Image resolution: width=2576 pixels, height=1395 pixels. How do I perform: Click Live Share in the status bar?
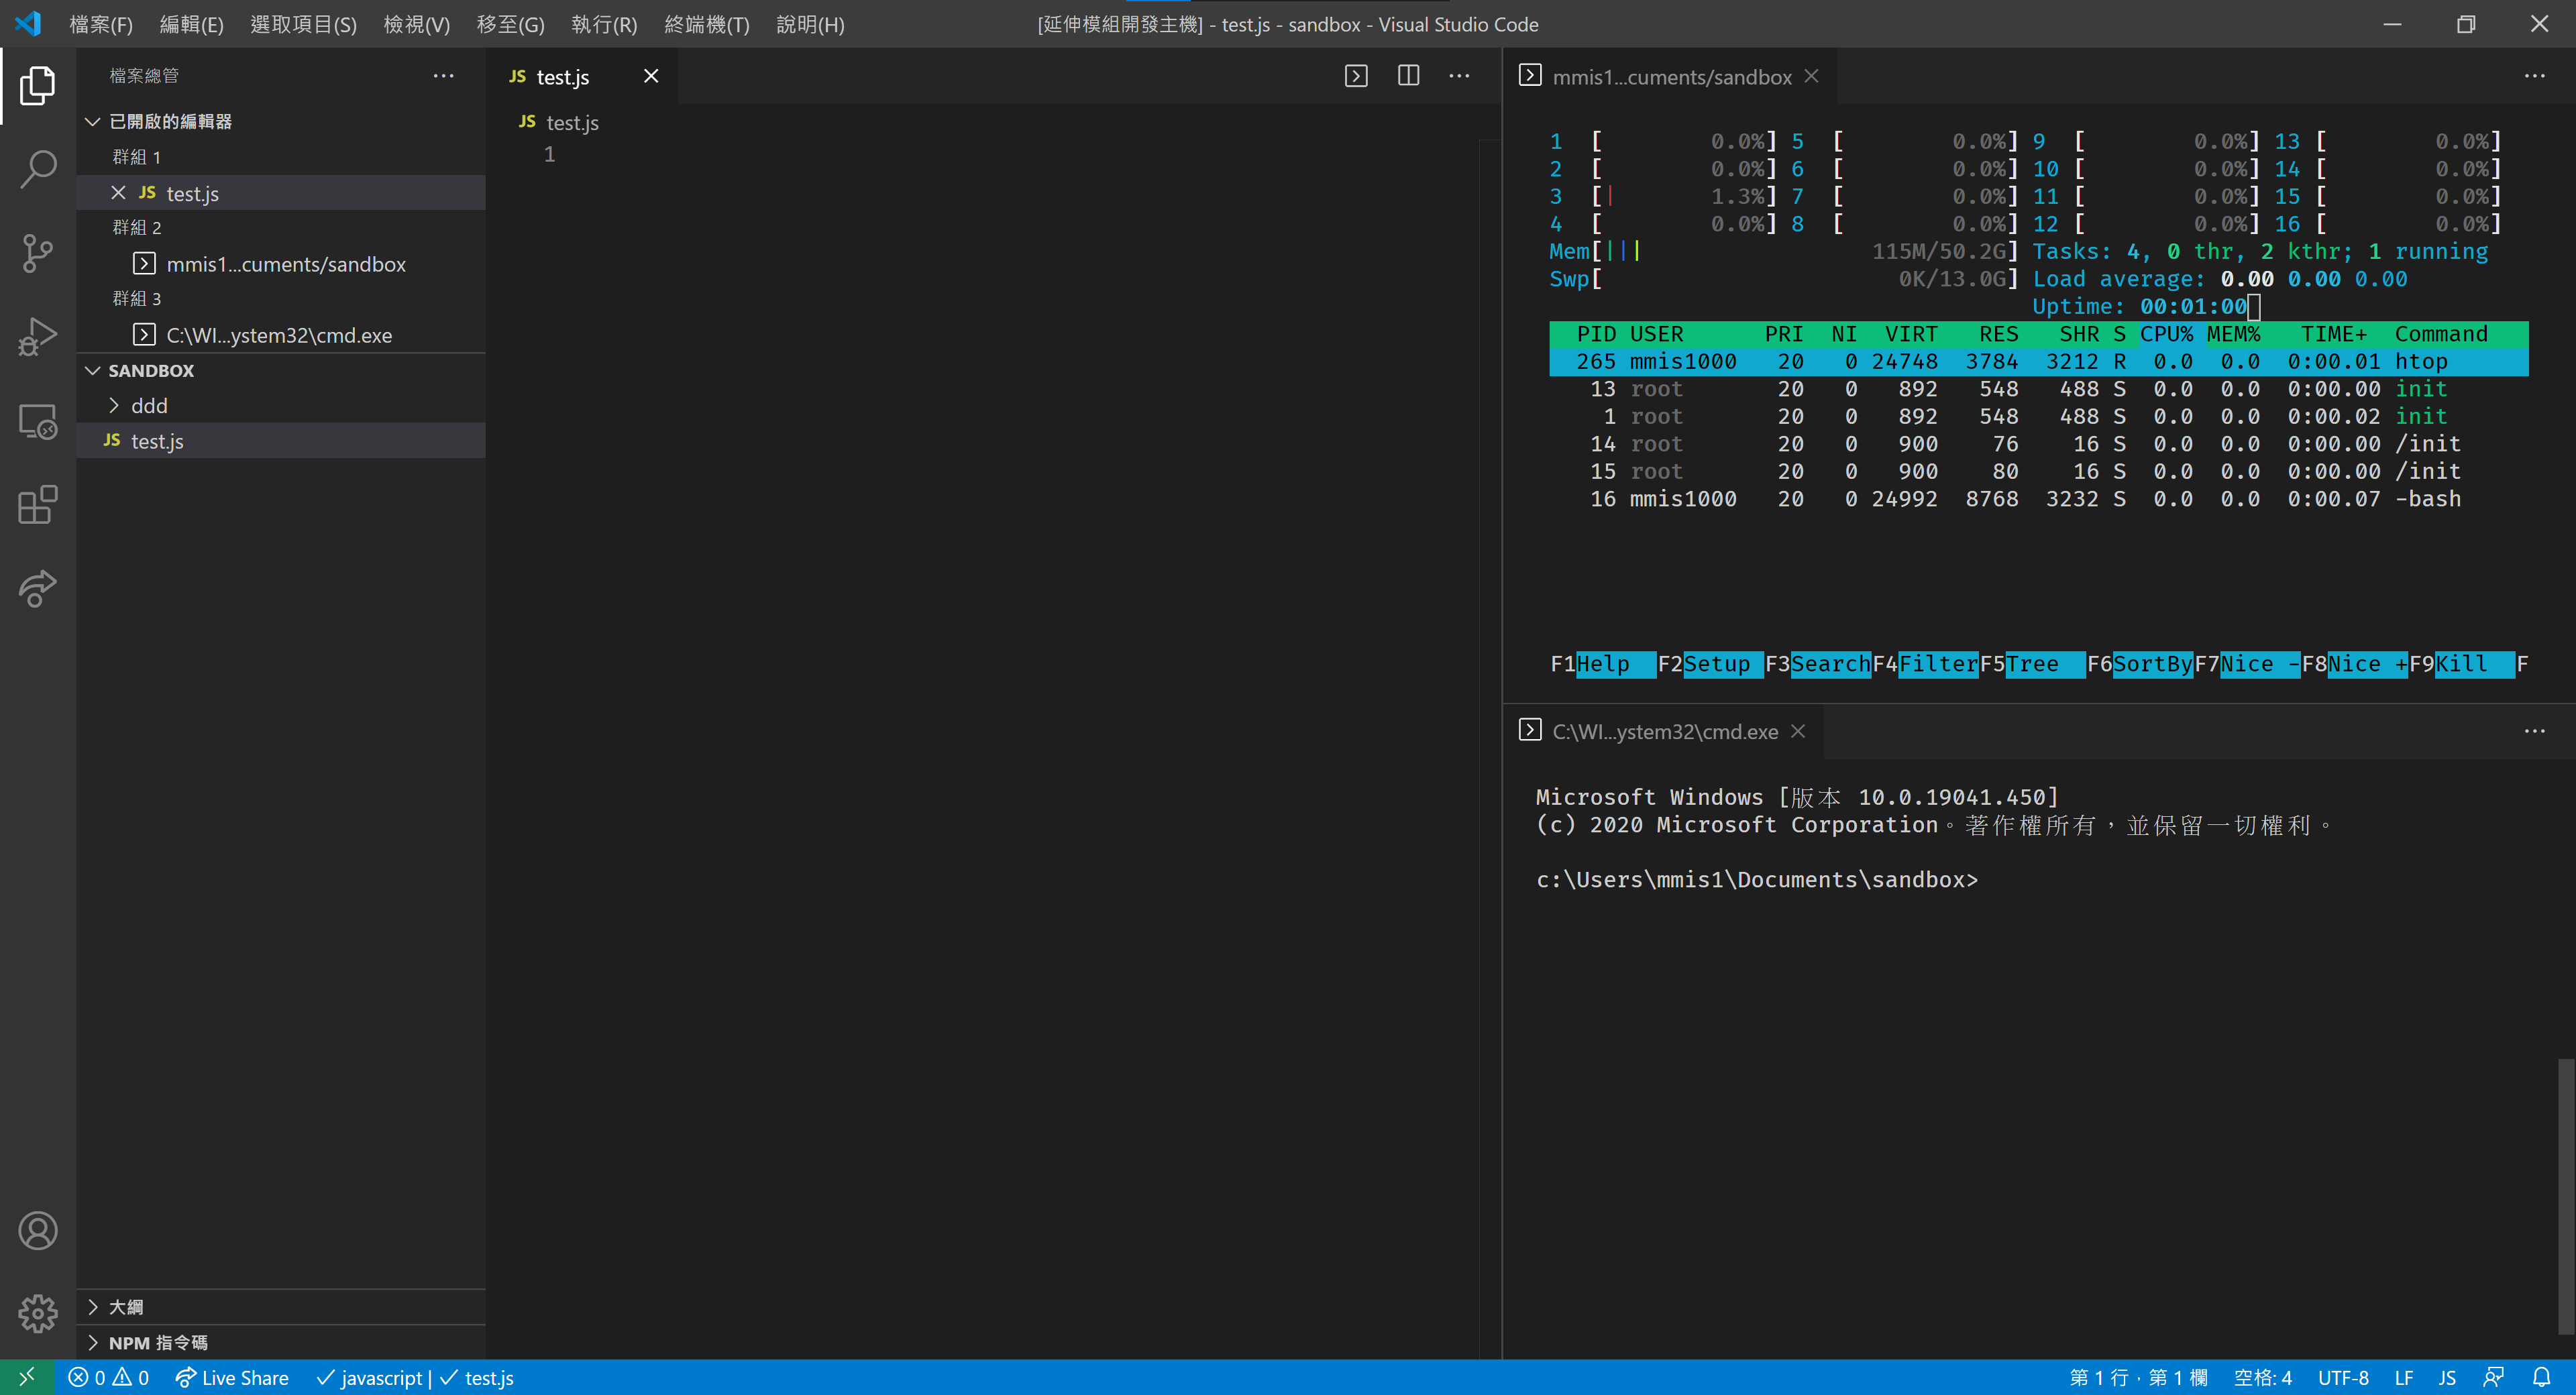[232, 1377]
